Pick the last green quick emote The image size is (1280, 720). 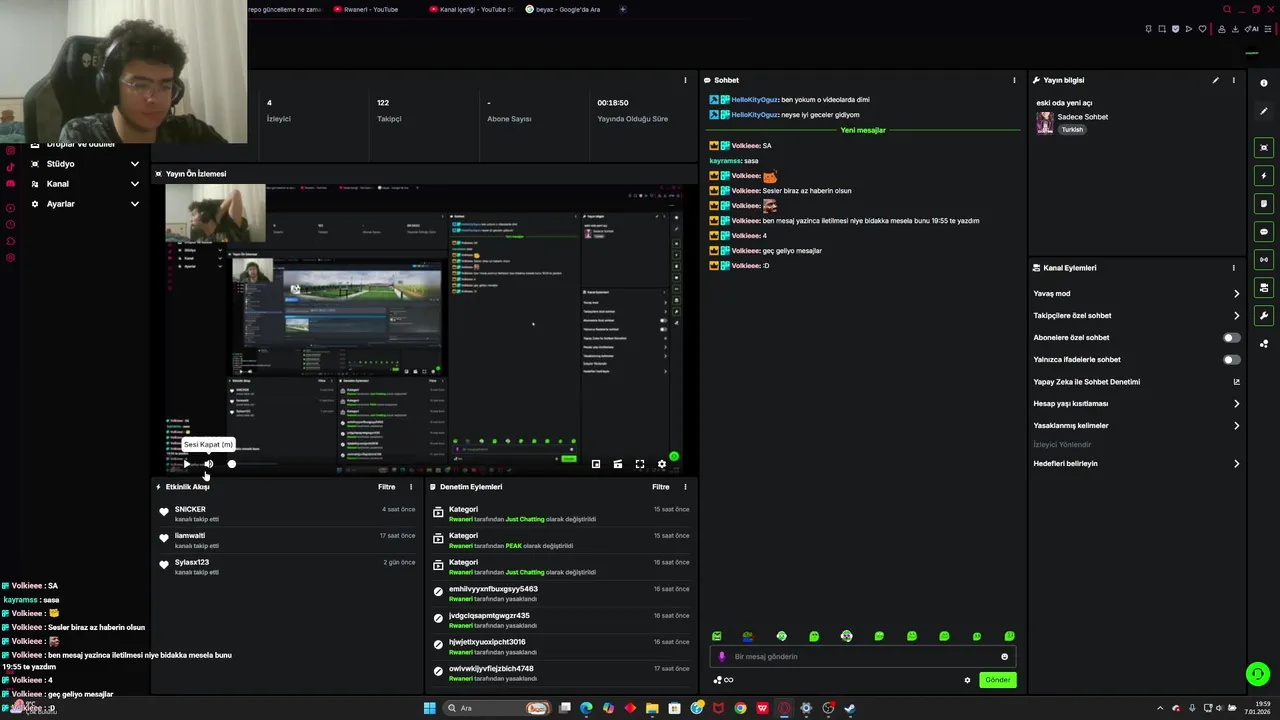[1009, 636]
